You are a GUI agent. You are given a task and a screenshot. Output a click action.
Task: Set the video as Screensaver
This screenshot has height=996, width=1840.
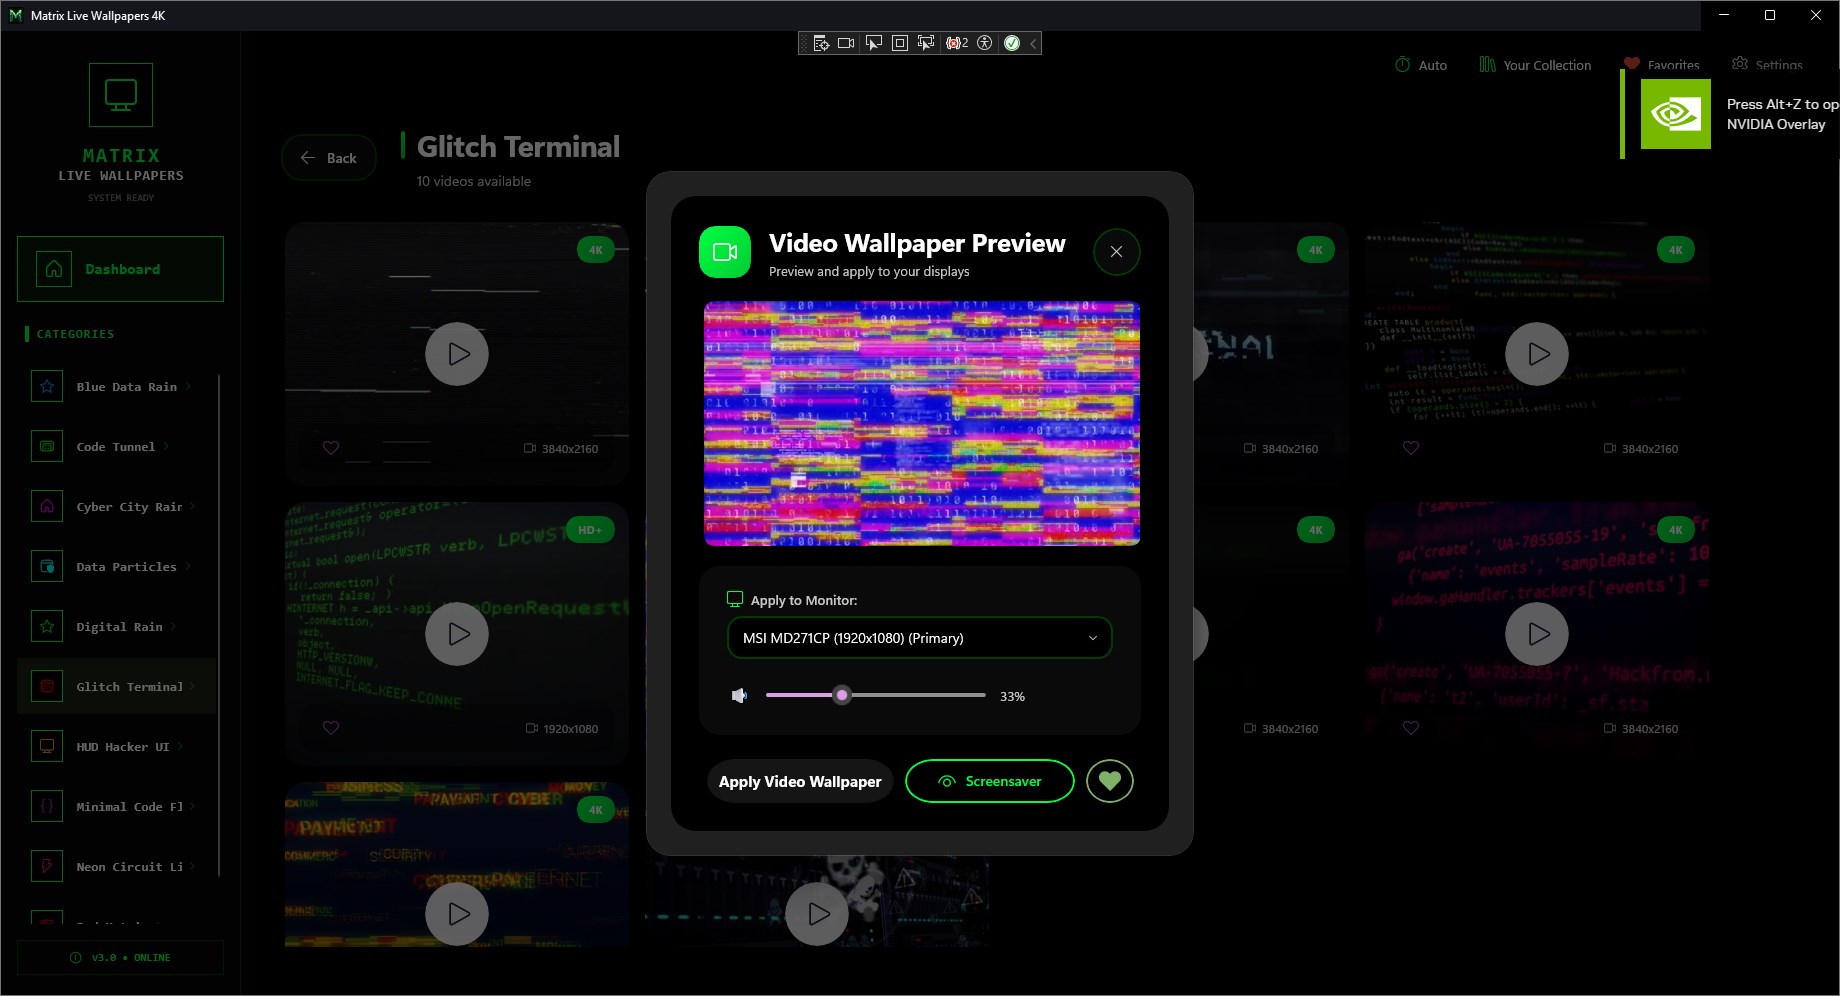coord(990,781)
